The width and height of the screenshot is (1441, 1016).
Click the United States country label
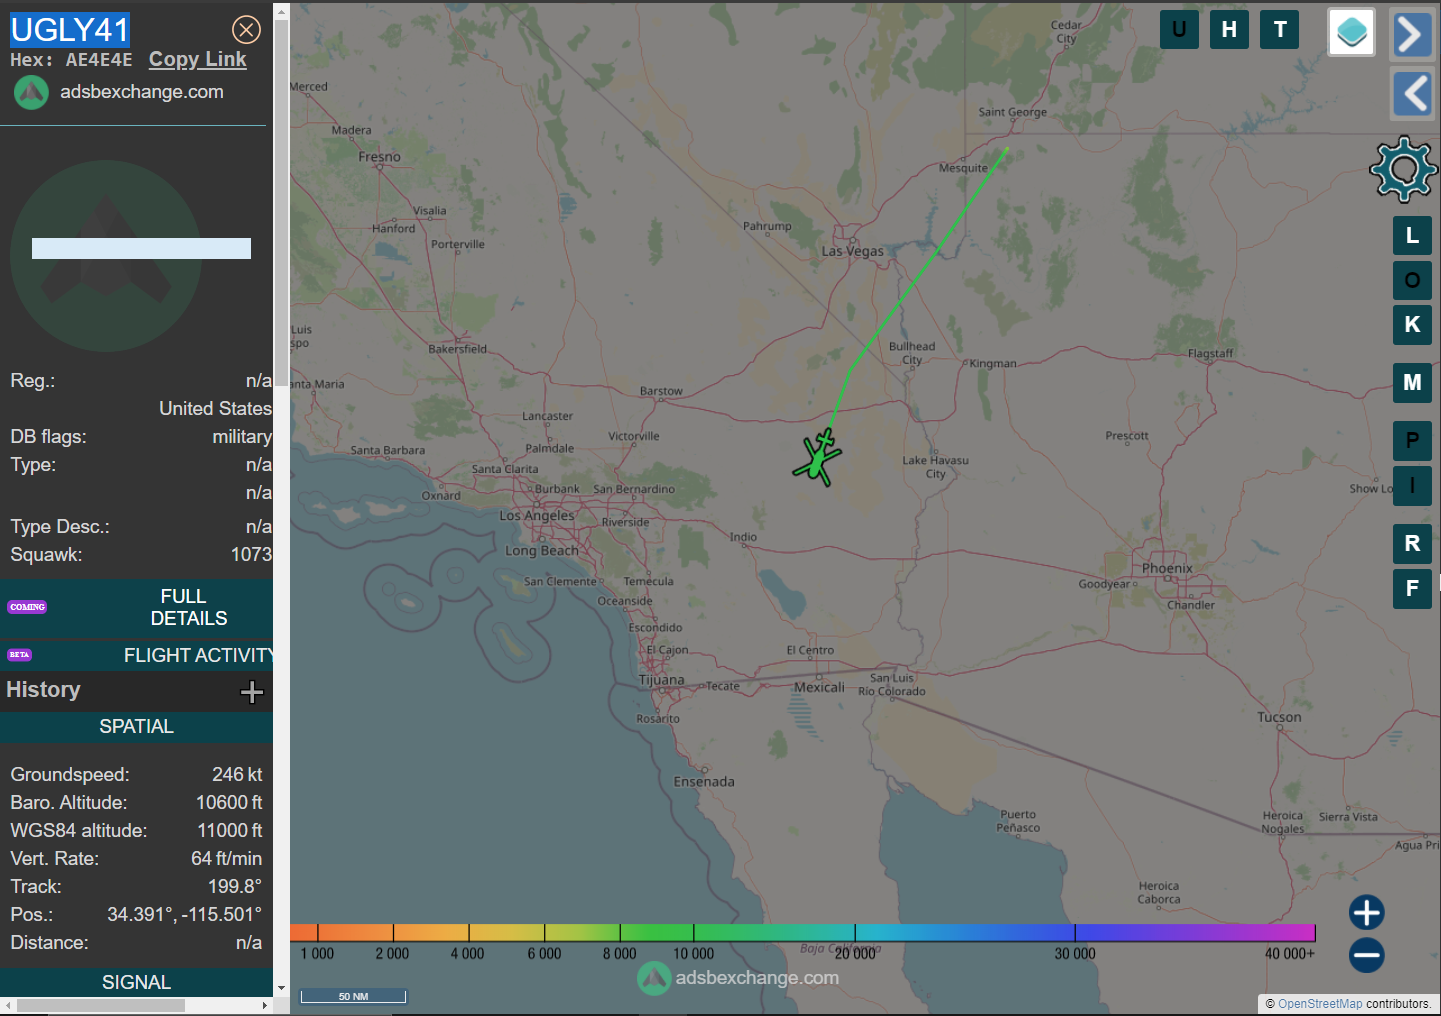215,409
